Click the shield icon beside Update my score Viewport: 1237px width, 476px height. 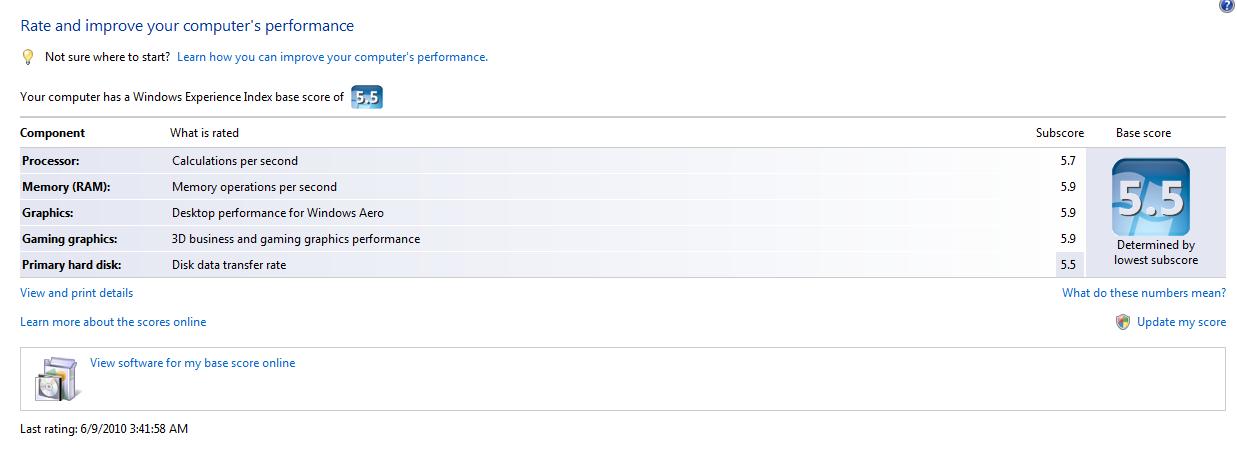1123,322
